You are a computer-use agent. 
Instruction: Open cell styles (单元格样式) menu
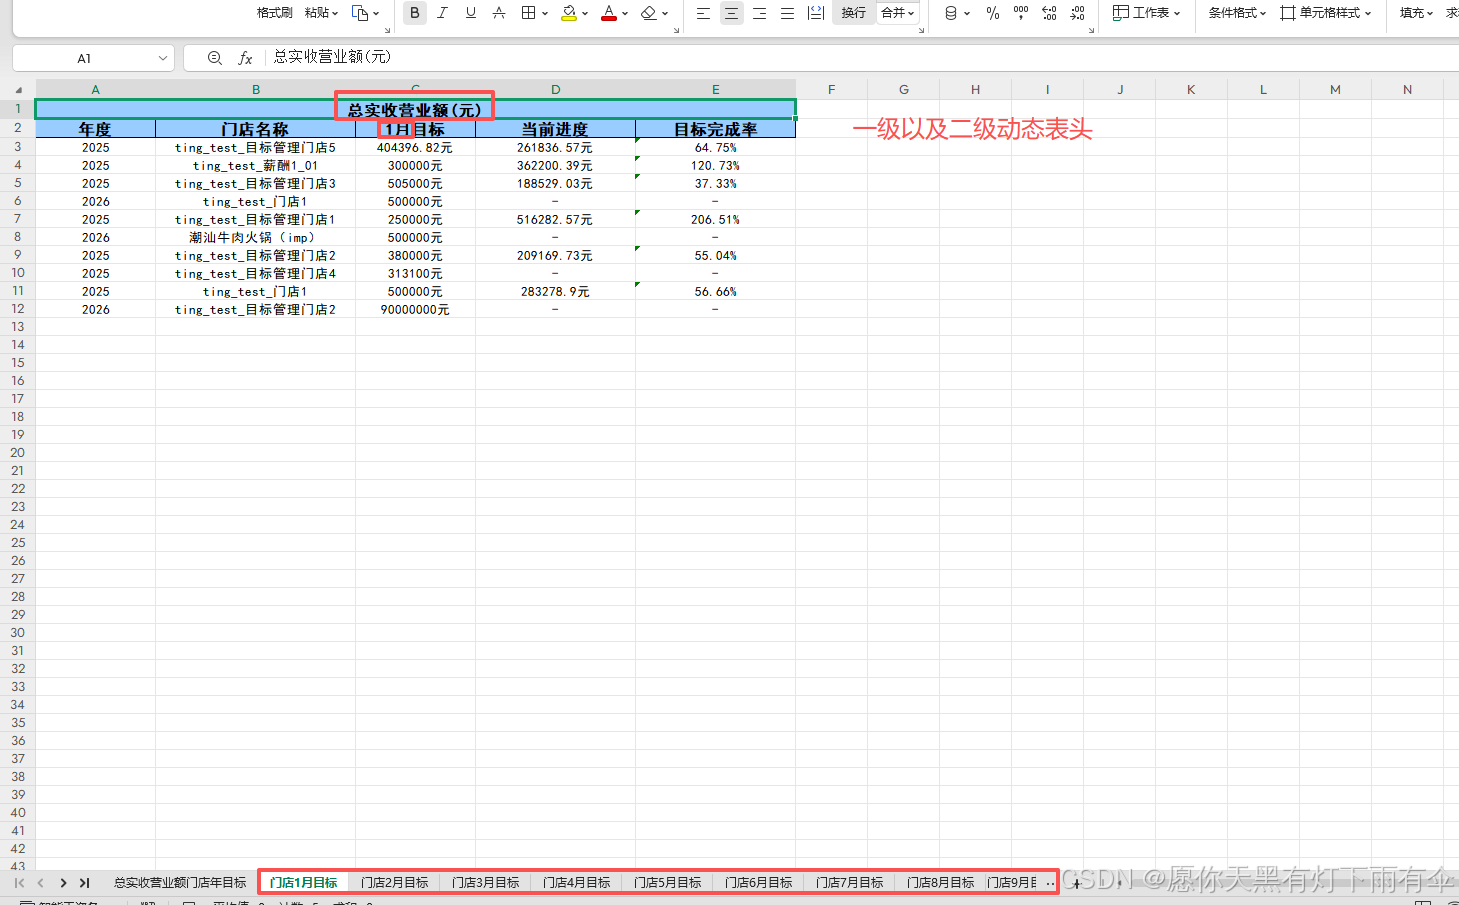coord(1326,13)
